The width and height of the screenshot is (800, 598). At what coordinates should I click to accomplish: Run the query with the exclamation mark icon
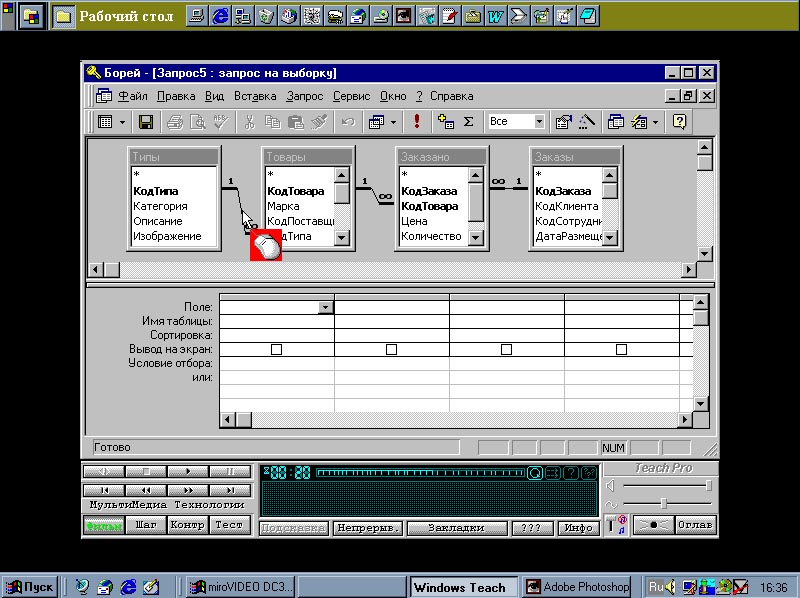tap(417, 122)
